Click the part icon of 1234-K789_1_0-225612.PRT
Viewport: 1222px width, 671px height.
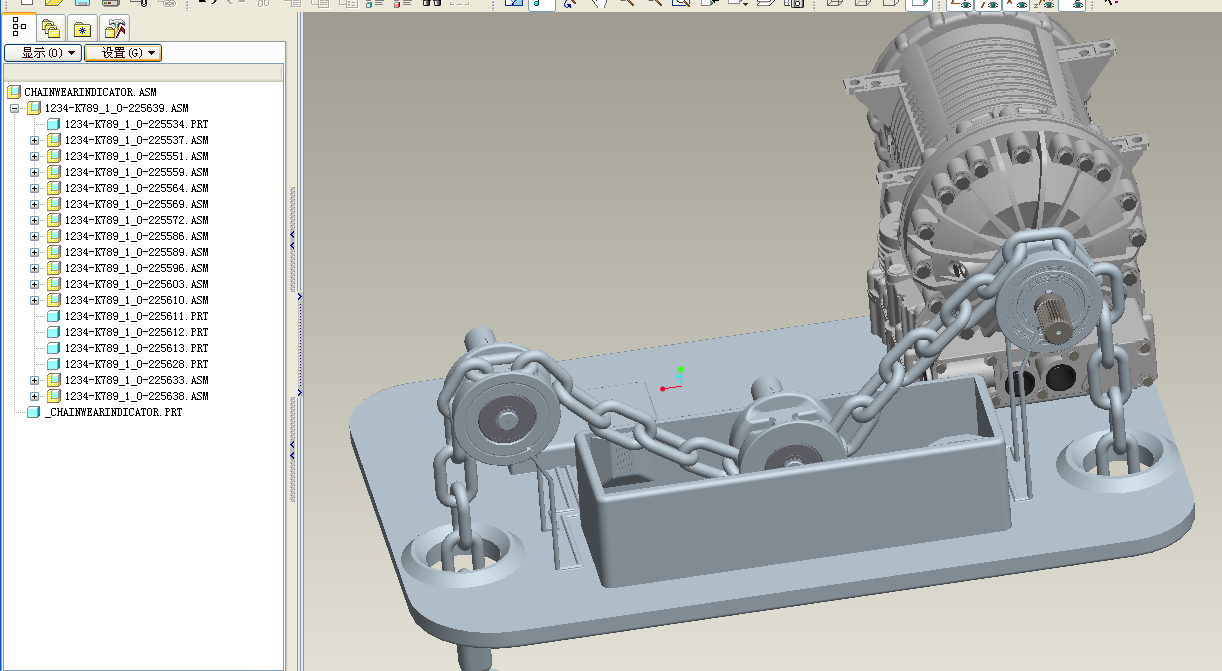click(x=54, y=332)
